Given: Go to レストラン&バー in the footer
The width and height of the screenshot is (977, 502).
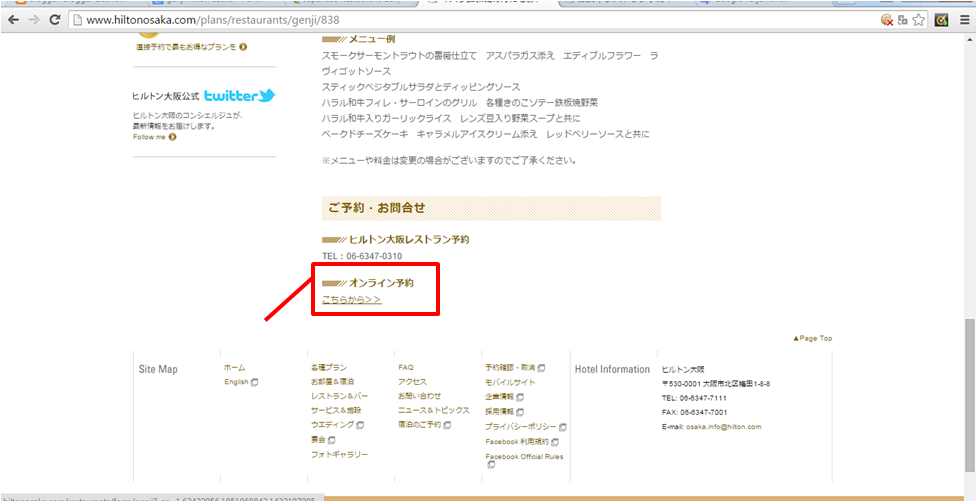Looking at the screenshot, I should (x=332, y=396).
